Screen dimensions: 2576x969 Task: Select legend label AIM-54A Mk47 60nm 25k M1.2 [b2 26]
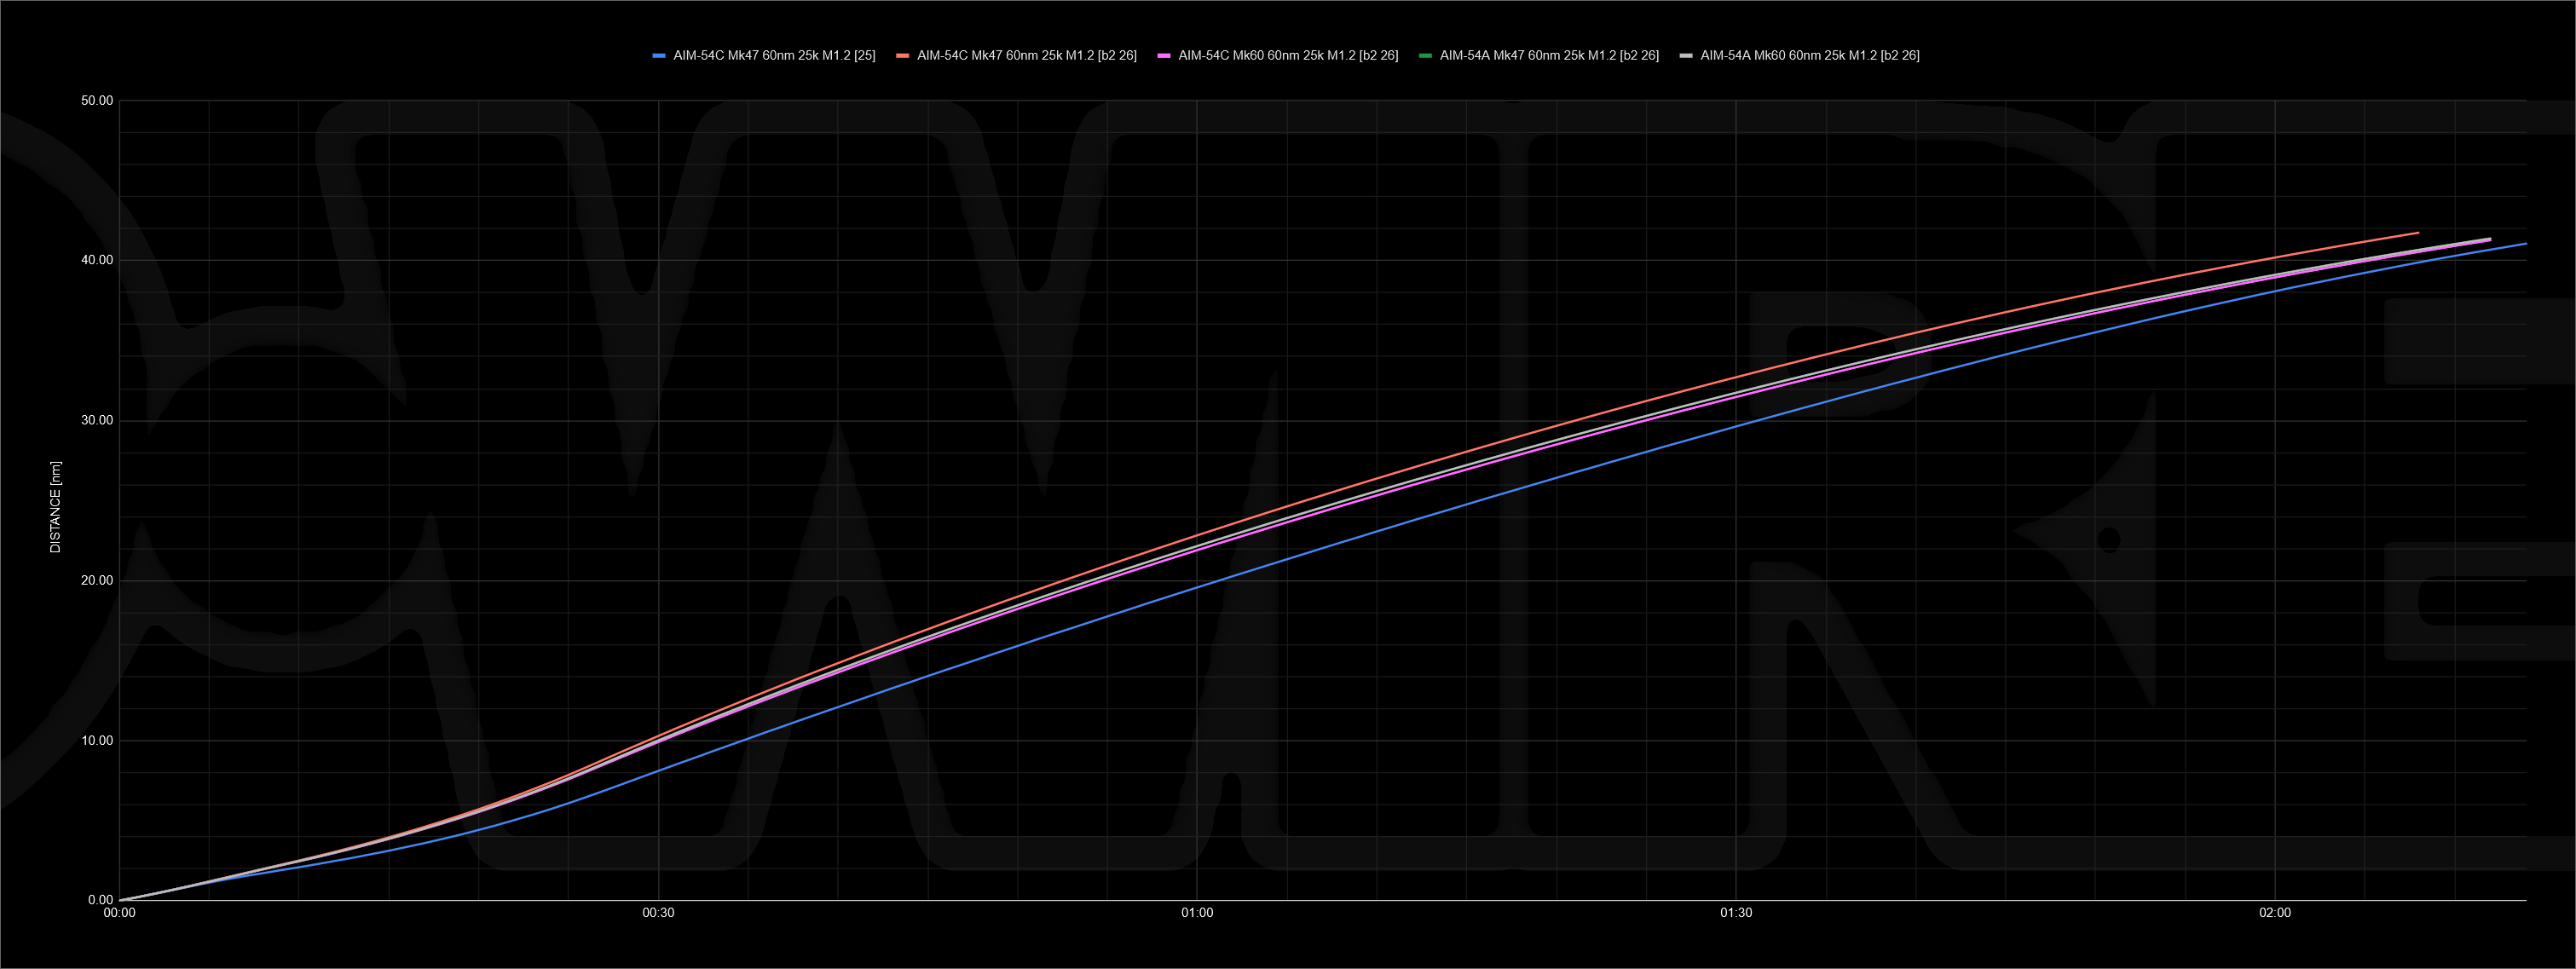click(x=1549, y=56)
